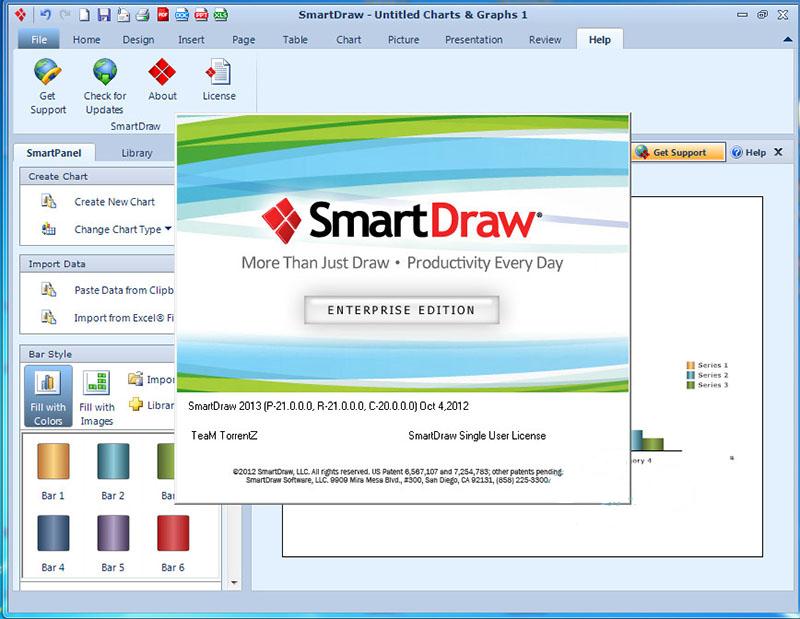Undo the last action
Viewport: 800px width, 619px height.
46,15
